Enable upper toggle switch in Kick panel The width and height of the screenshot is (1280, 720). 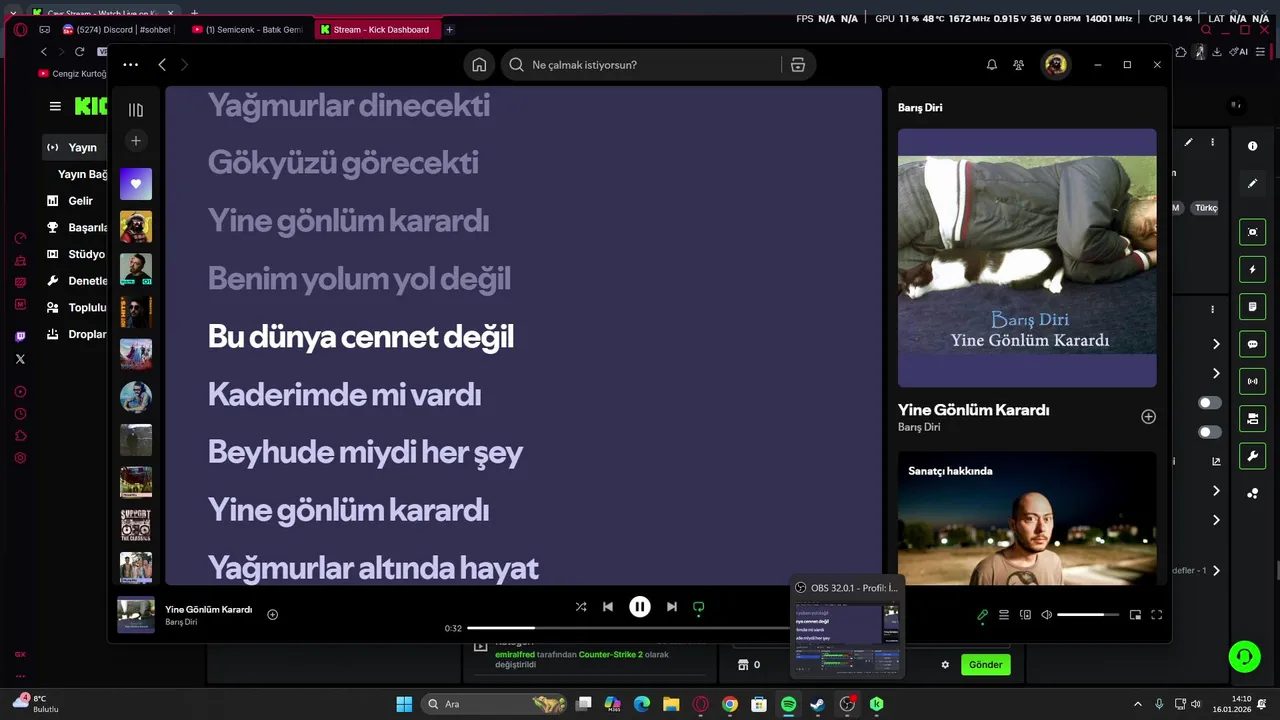pyautogui.click(x=1210, y=403)
